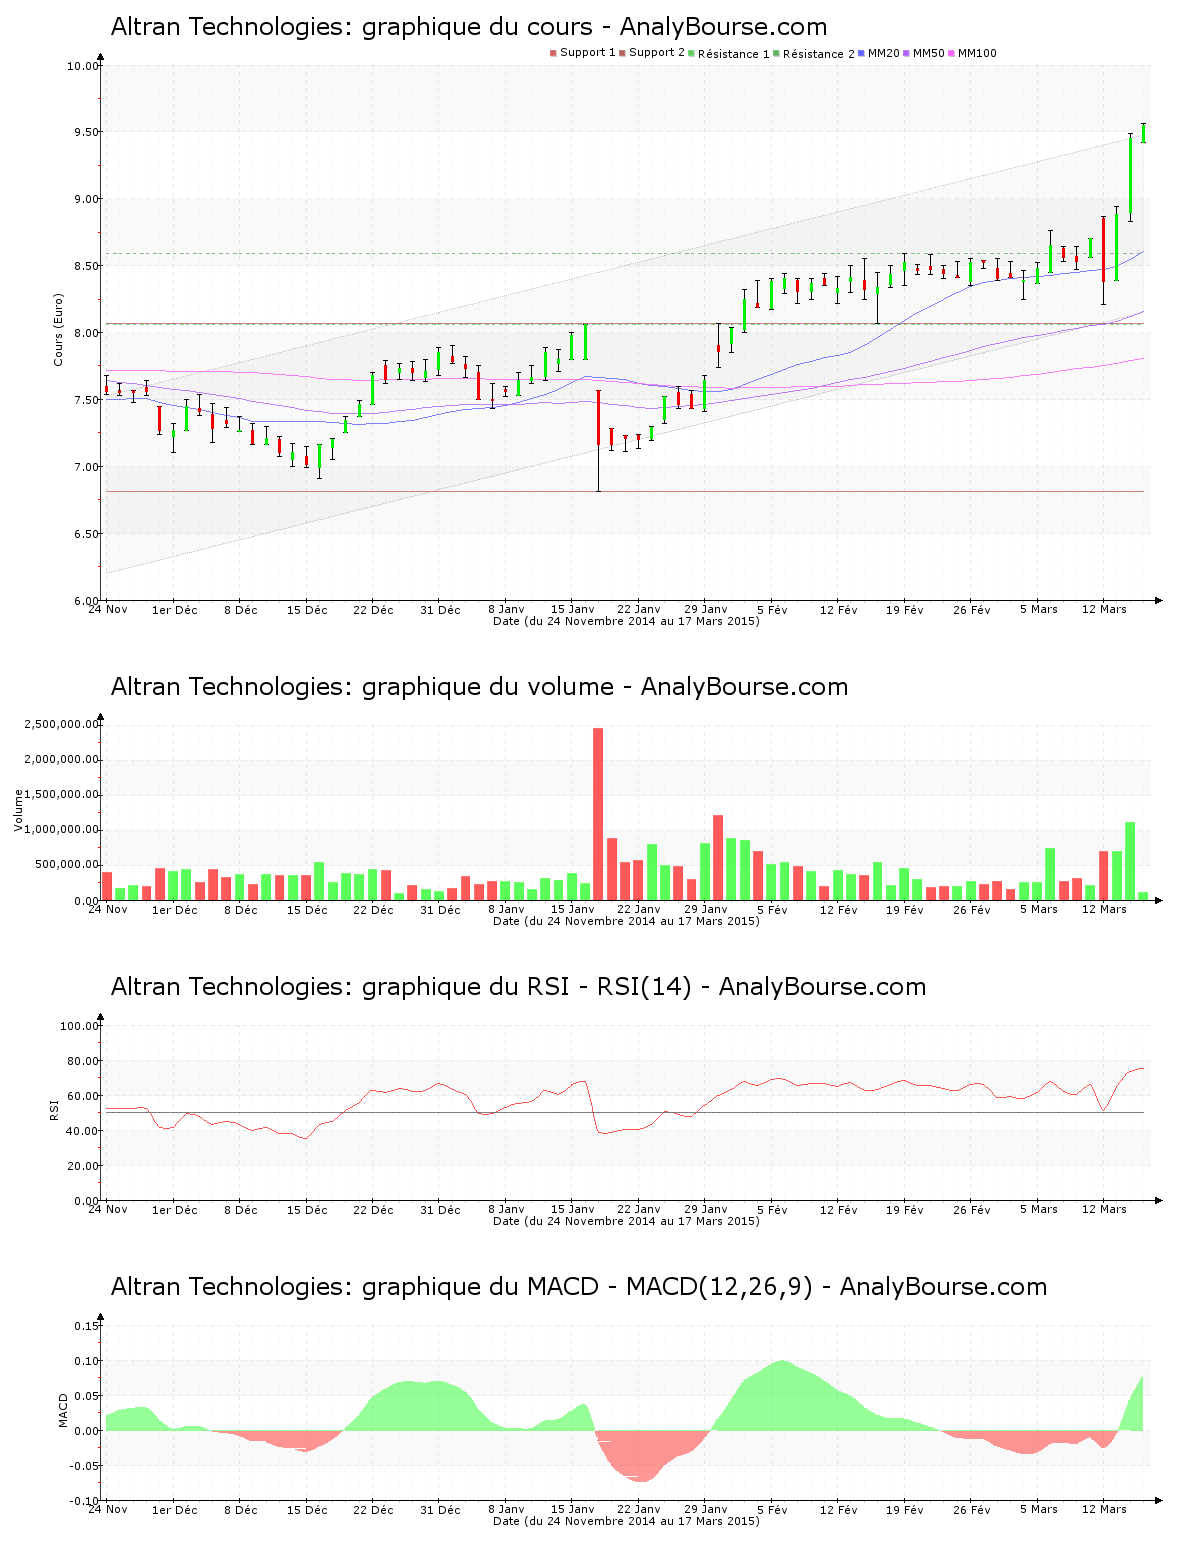Click '1er Déc' date on MACD chart axis
Viewport: 1200px width, 1550px height.
(x=175, y=1510)
